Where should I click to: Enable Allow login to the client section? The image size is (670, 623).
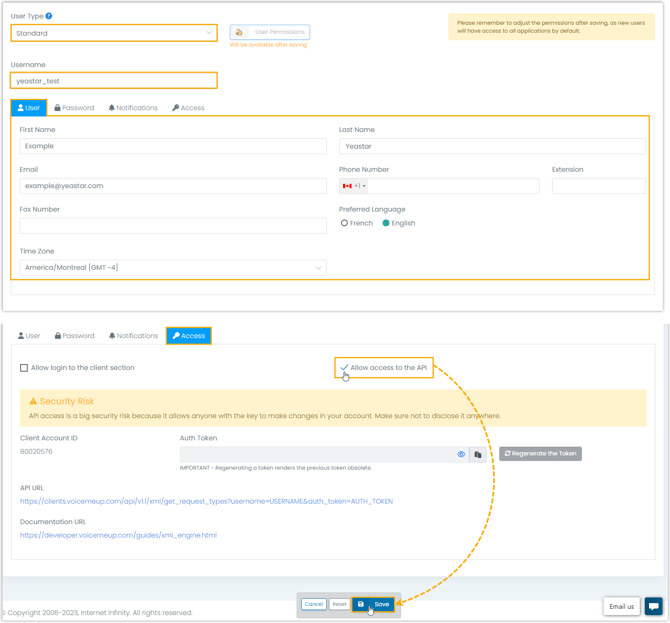click(24, 368)
